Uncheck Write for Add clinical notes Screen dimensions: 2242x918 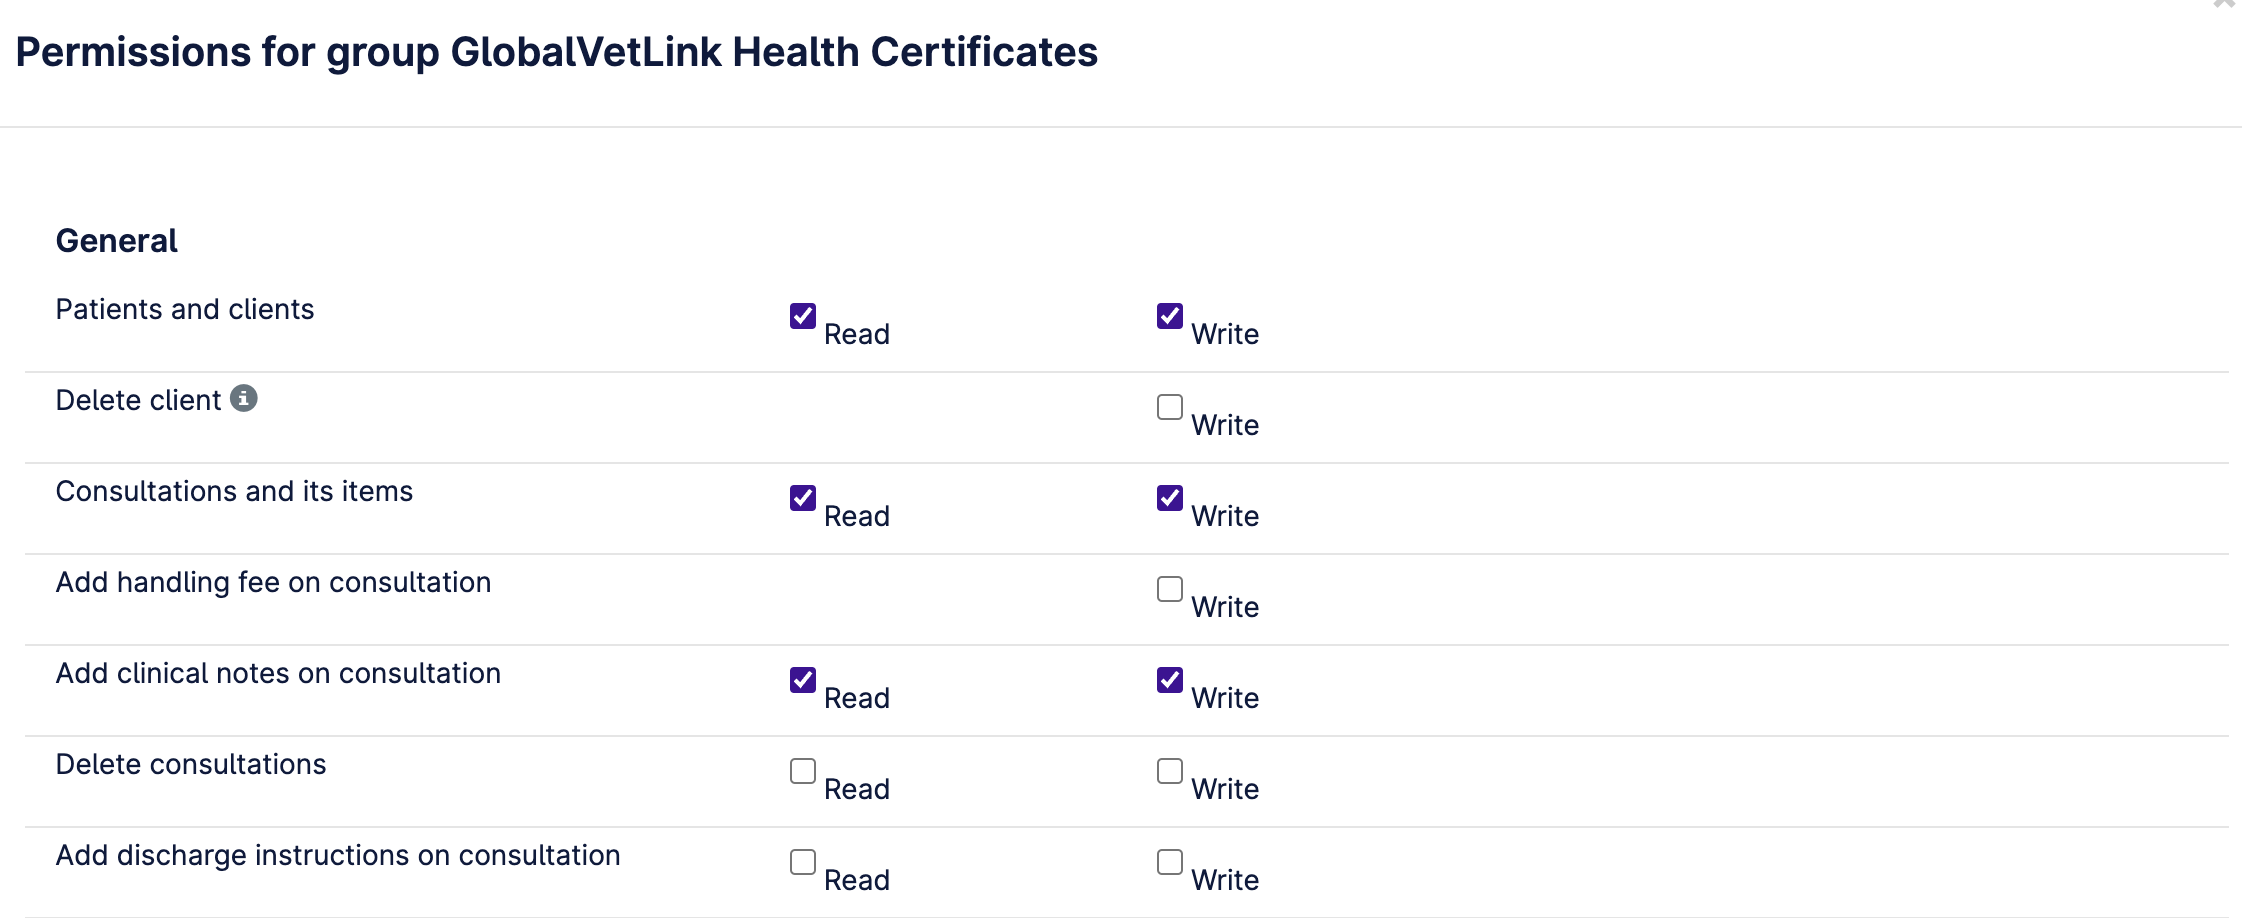(1170, 680)
